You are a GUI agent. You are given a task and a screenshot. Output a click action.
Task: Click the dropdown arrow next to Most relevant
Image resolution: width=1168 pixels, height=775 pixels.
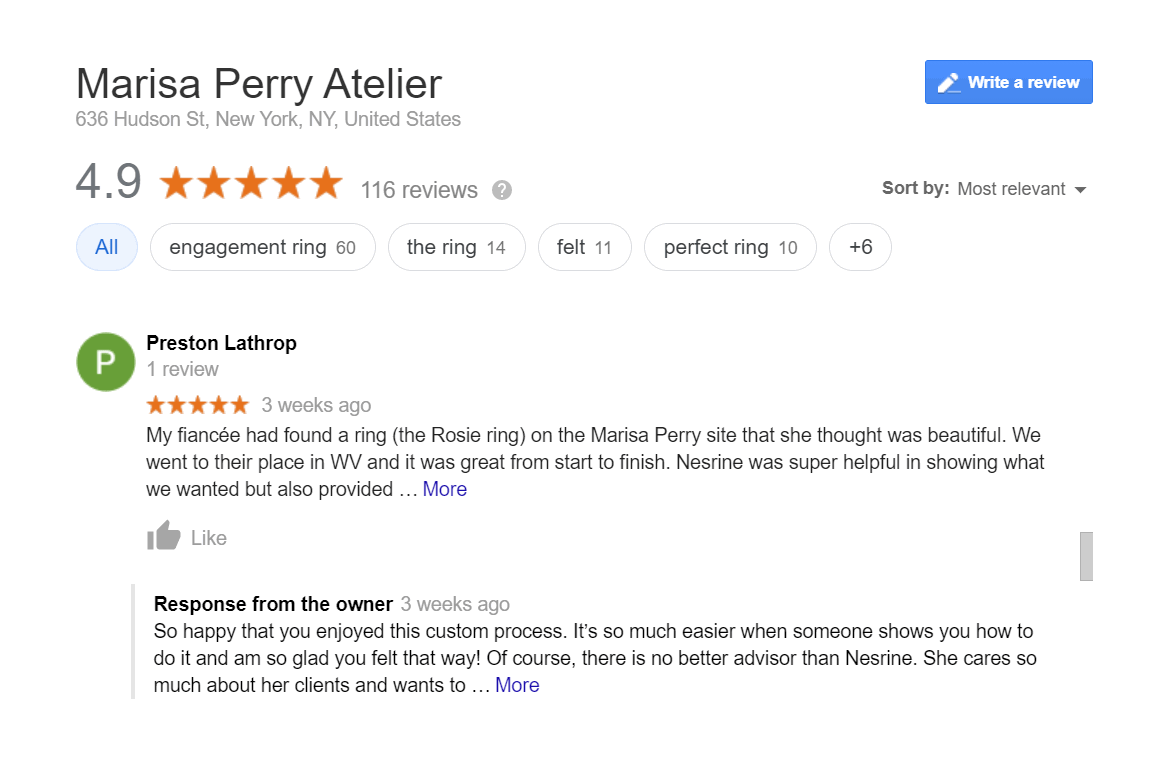coord(1080,190)
